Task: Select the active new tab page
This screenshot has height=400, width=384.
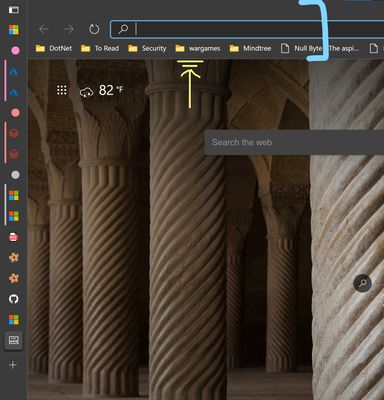Action: [x=13, y=340]
